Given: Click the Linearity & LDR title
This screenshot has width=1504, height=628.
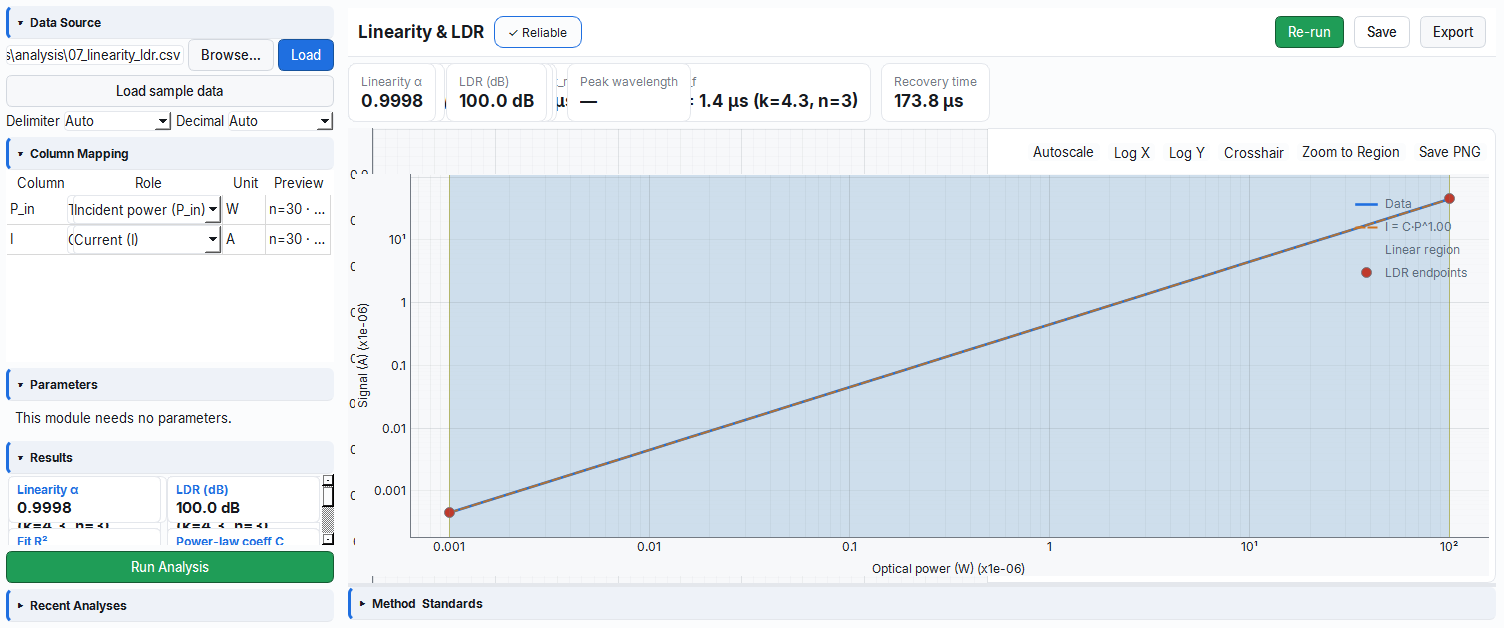Looking at the screenshot, I should click(x=421, y=32).
